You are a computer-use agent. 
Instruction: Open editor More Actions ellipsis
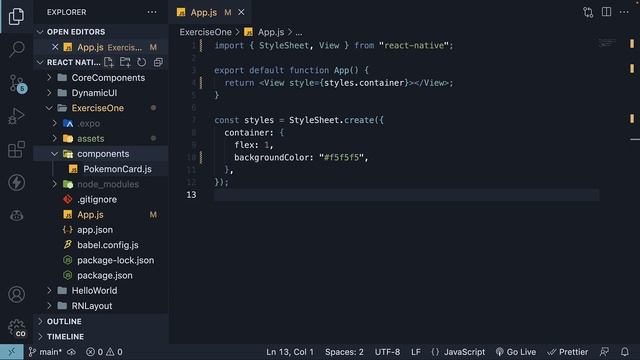click(x=624, y=12)
